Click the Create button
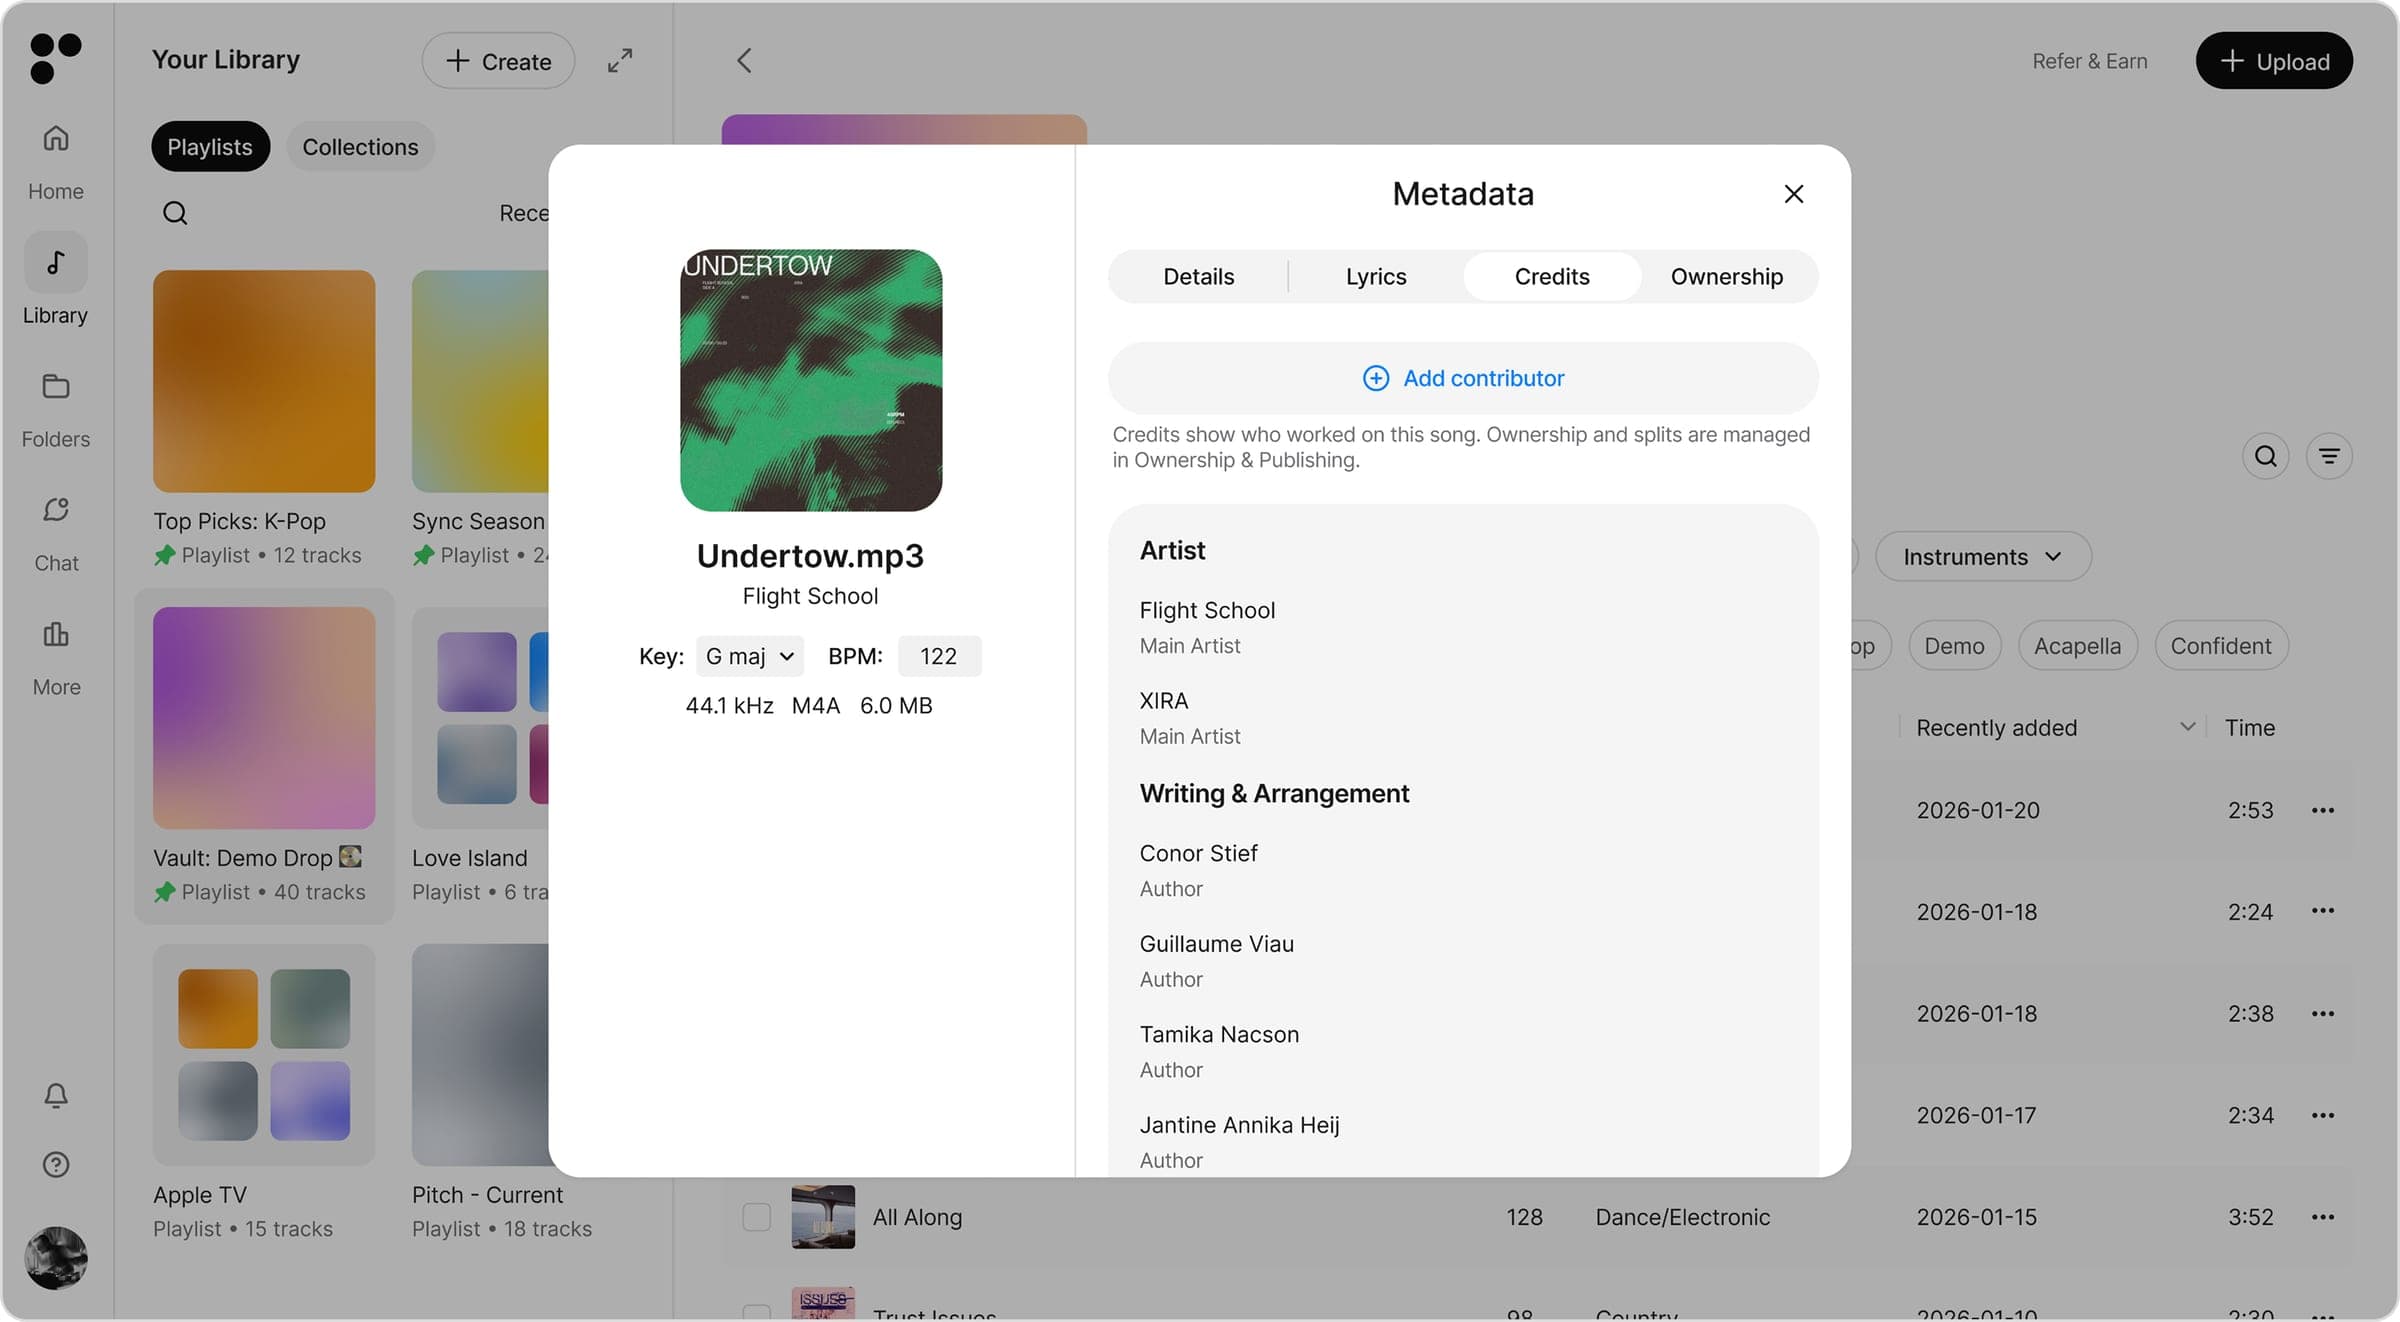The width and height of the screenshot is (2400, 1322). pos(498,61)
